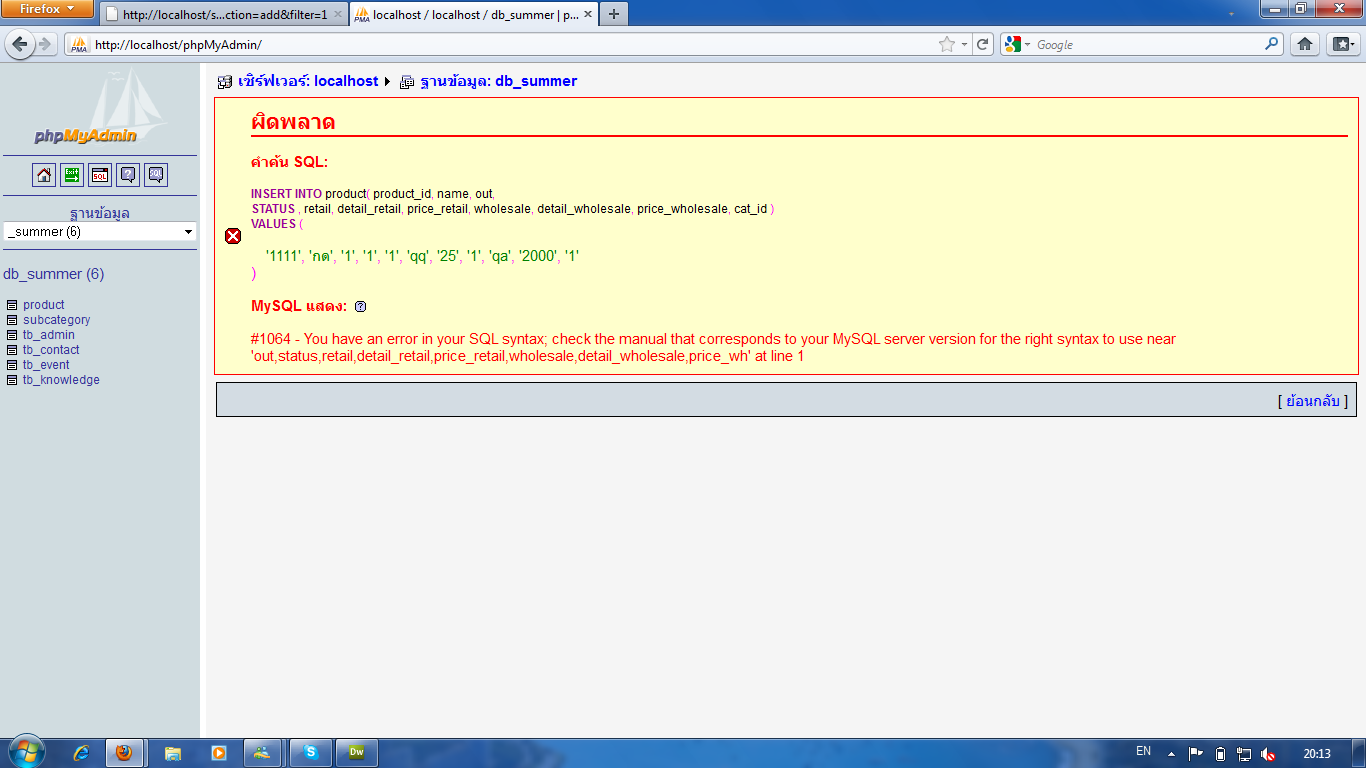
Task: Open the Bookmarks toolbar button
Action: coord(1343,44)
